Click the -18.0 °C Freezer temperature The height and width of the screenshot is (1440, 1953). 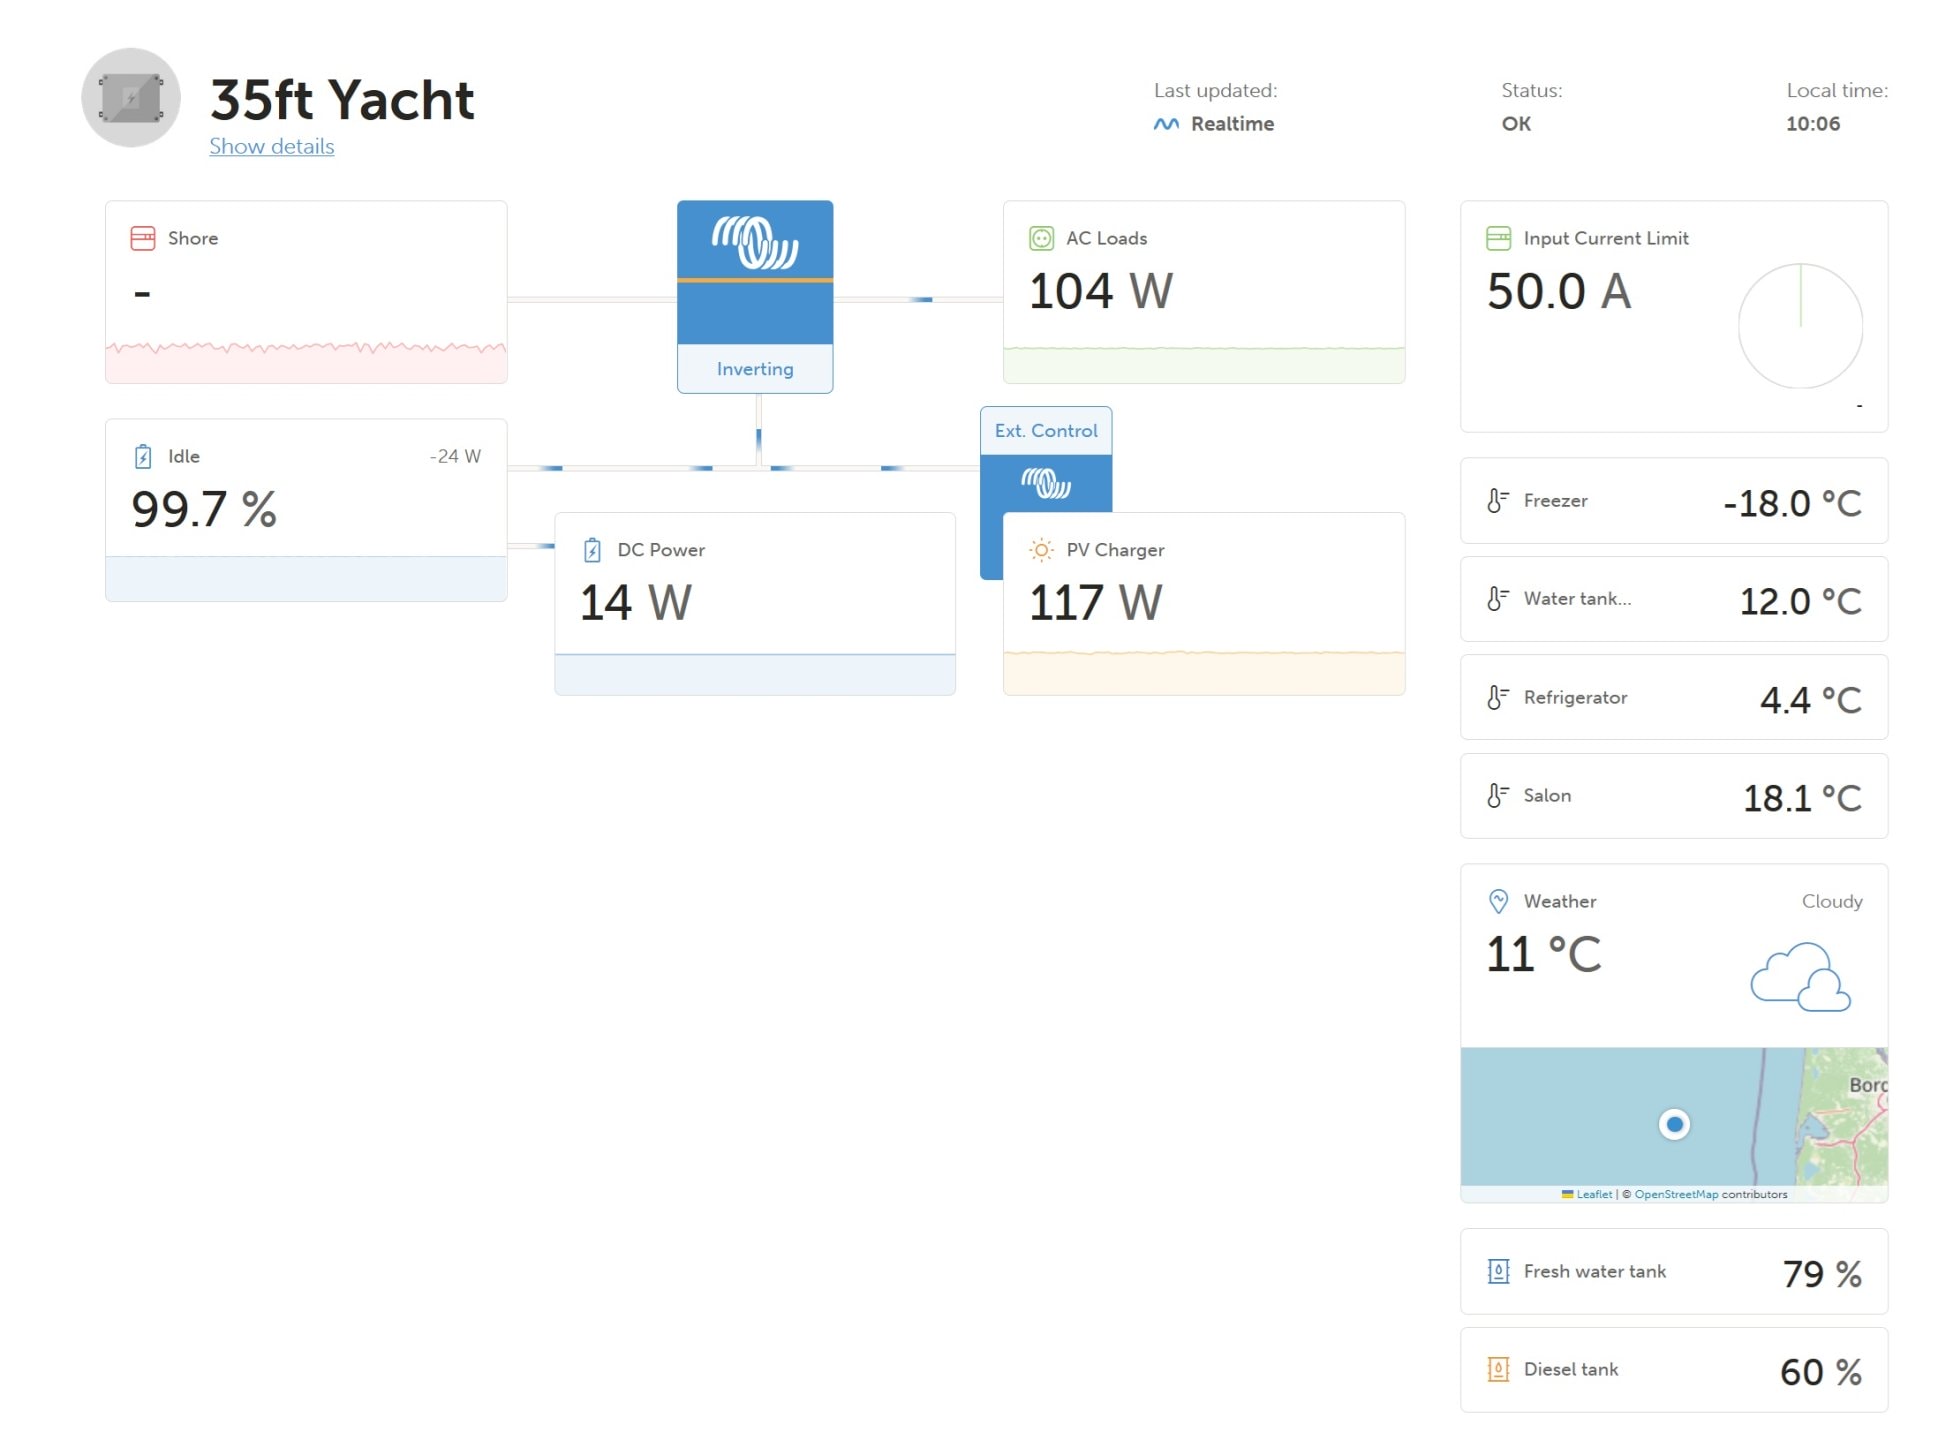[x=1792, y=503]
